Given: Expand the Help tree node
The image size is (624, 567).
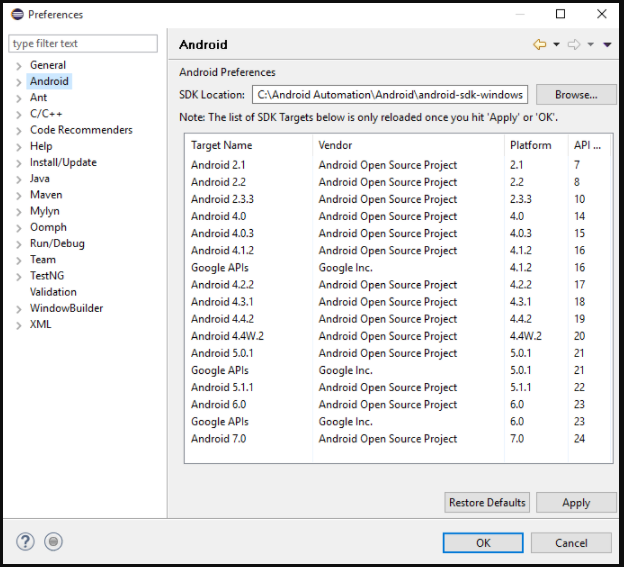Looking at the screenshot, I should (x=19, y=147).
